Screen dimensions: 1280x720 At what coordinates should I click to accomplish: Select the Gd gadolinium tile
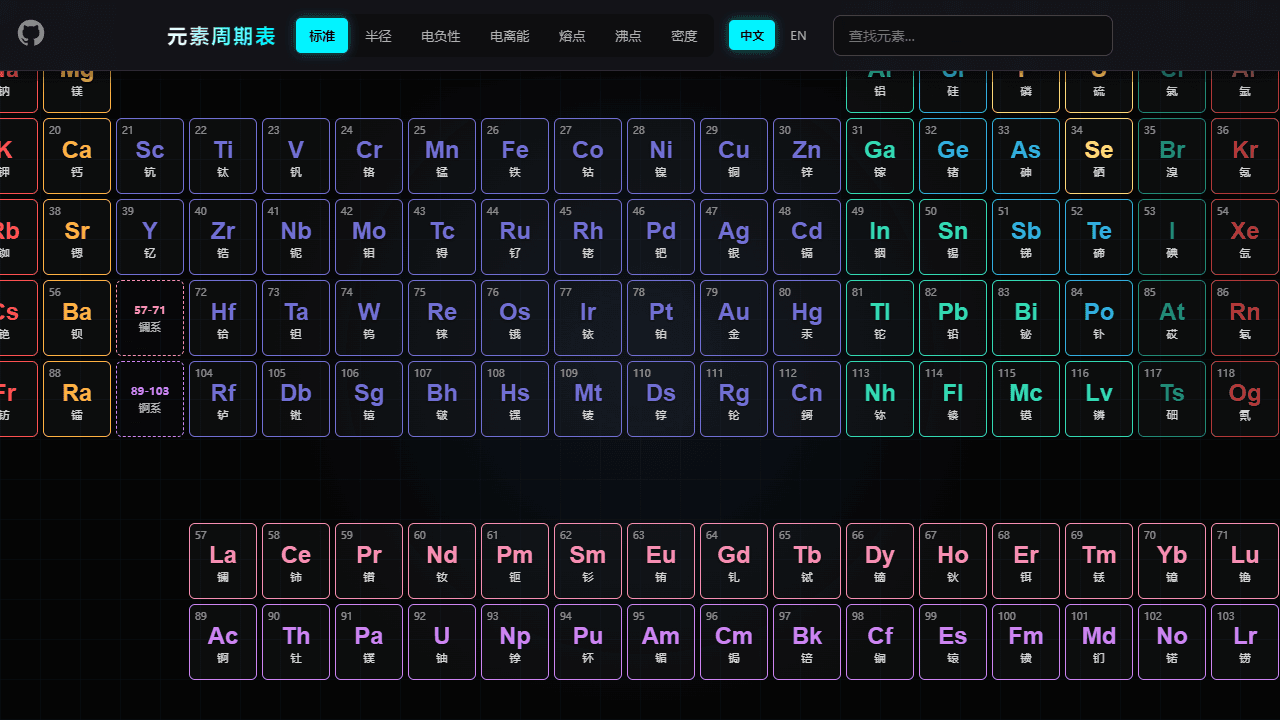point(734,561)
